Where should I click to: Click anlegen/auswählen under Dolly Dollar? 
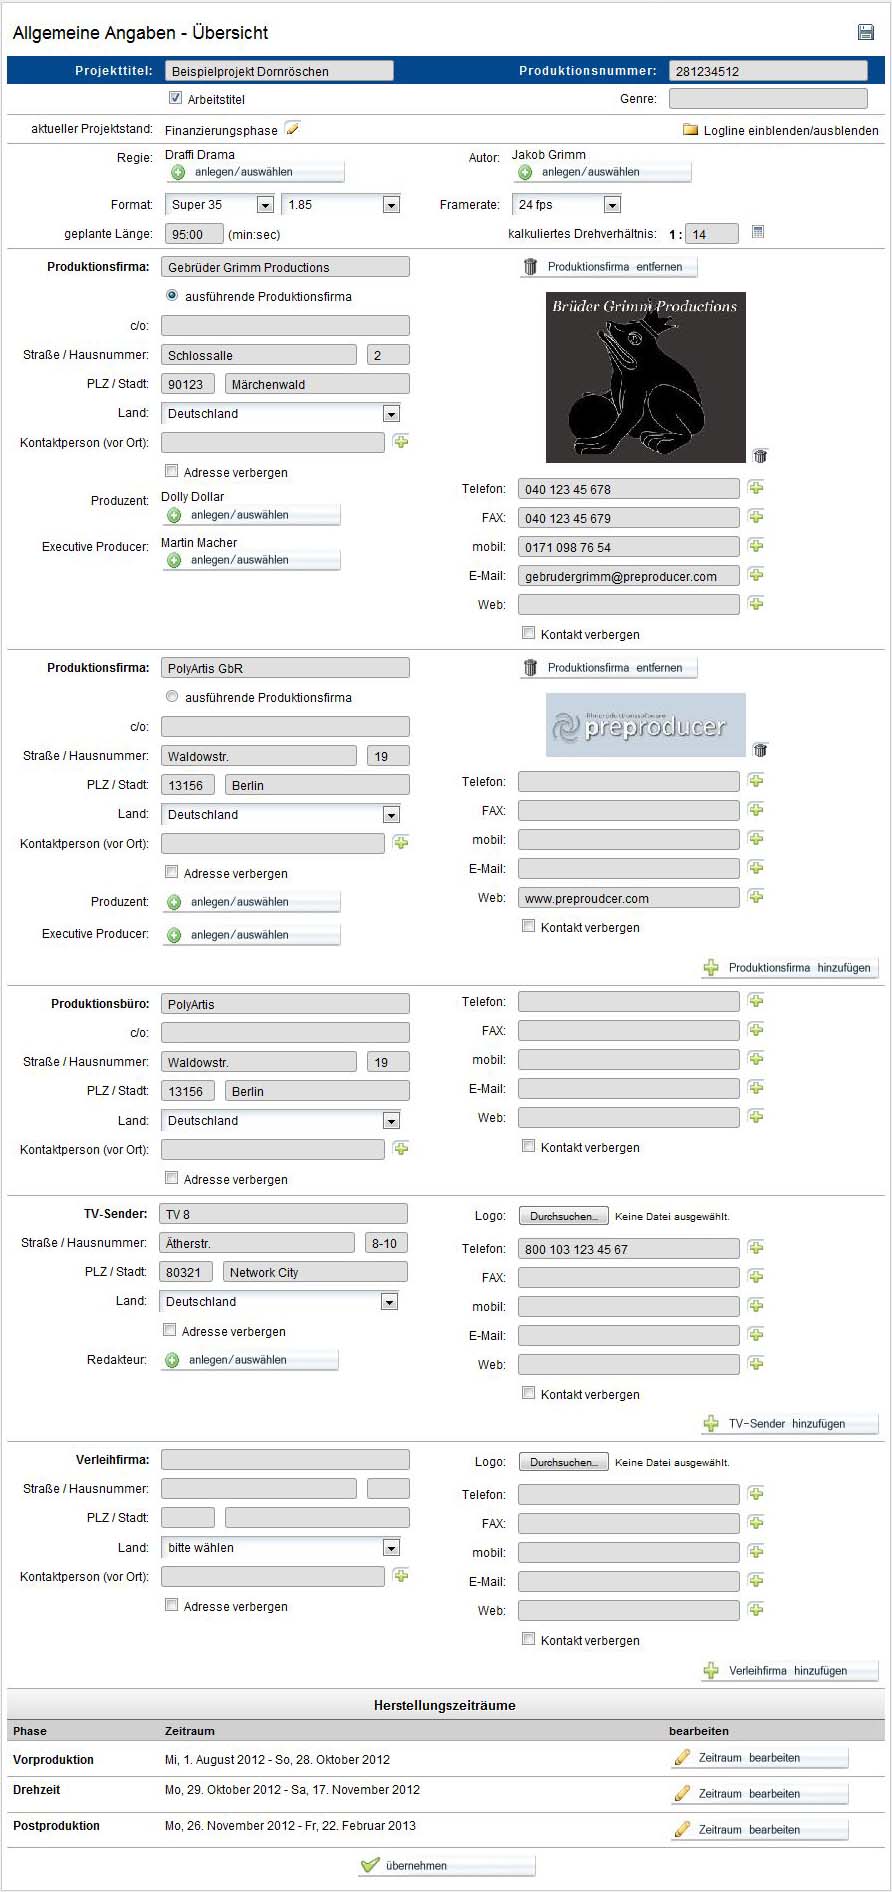(x=251, y=515)
